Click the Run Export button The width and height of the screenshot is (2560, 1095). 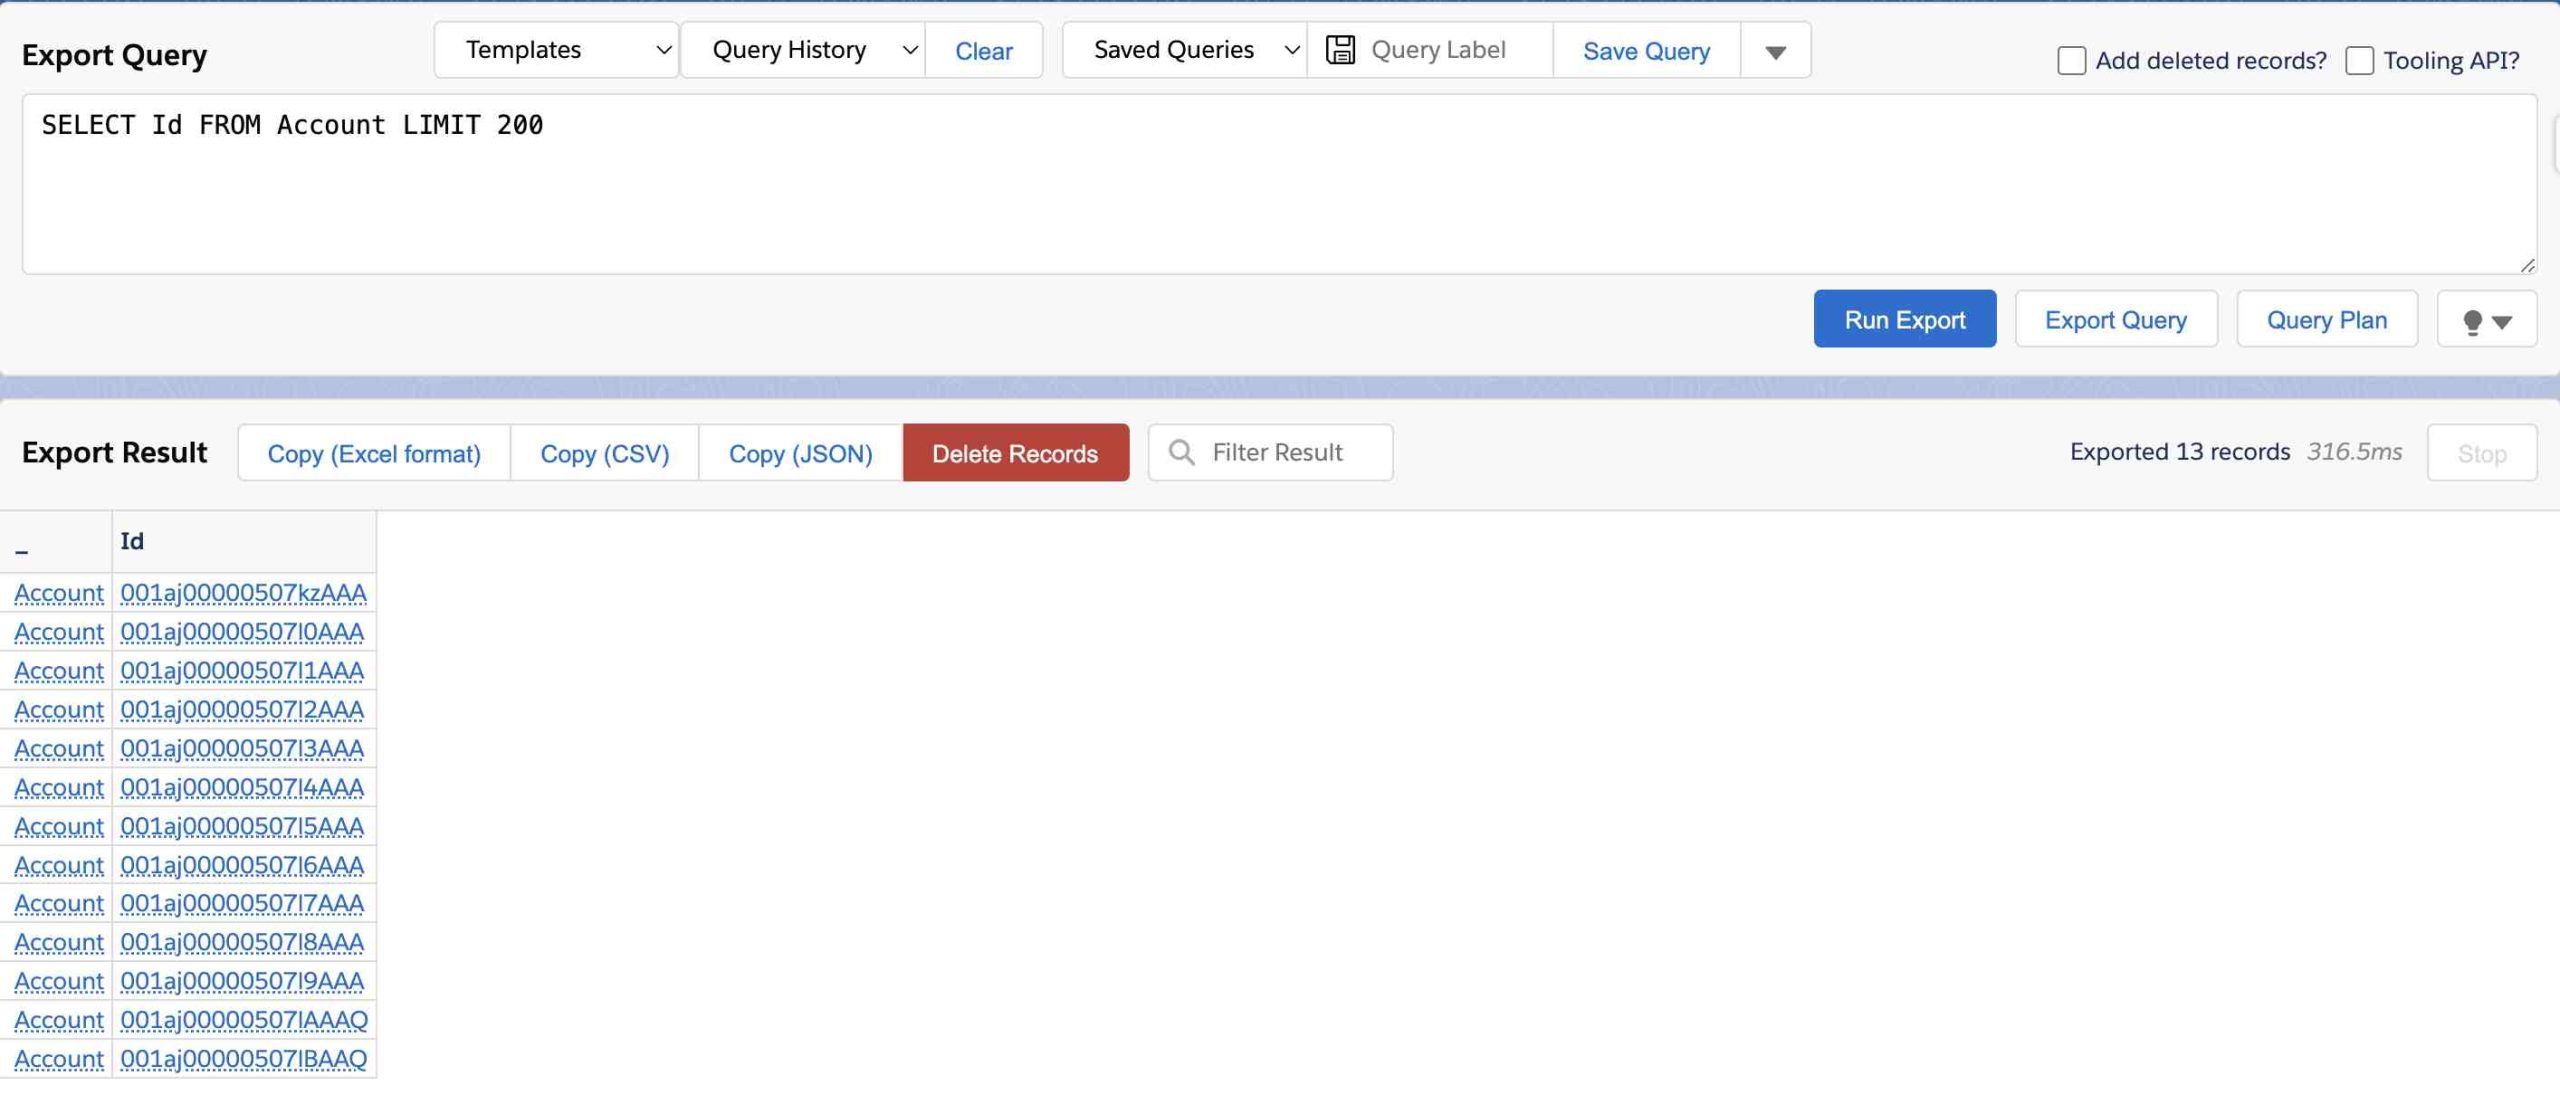1904,320
